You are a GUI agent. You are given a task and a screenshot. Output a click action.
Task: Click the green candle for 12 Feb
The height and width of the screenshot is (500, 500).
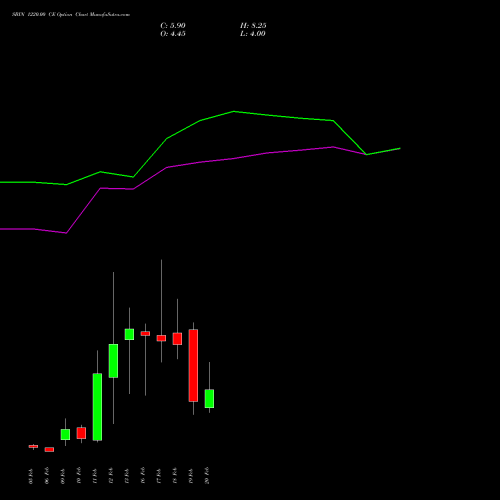(x=113, y=361)
